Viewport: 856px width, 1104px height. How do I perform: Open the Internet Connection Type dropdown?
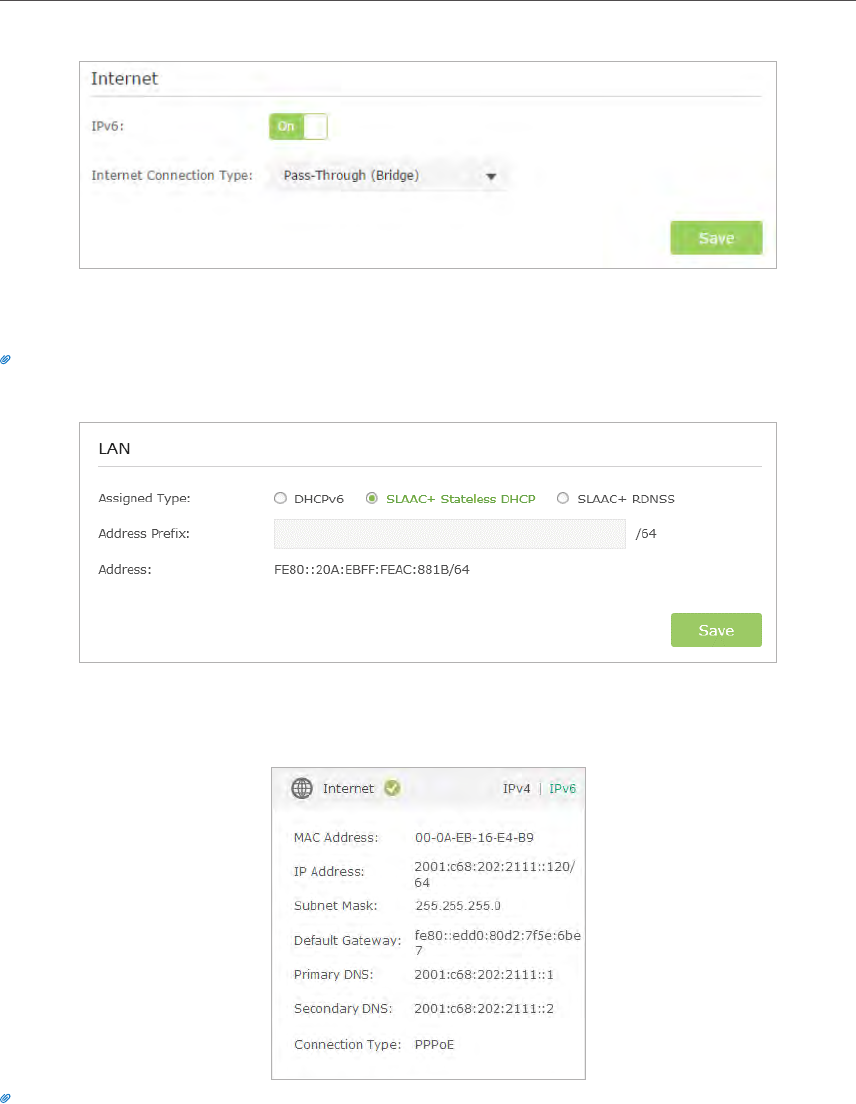387,175
